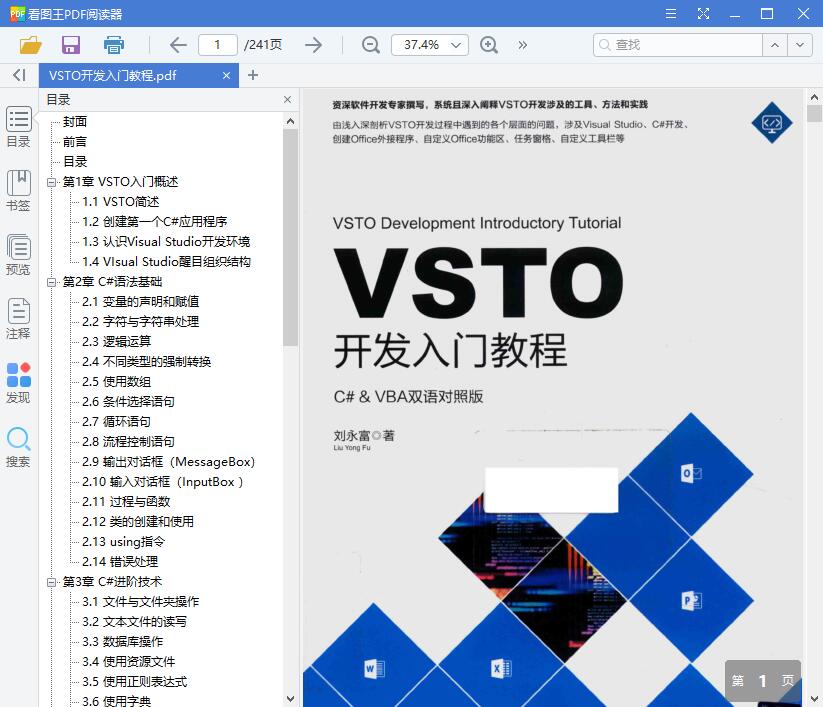
Task: Zoom out with the minus magnifier
Action: pyautogui.click(x=371, y=45)
